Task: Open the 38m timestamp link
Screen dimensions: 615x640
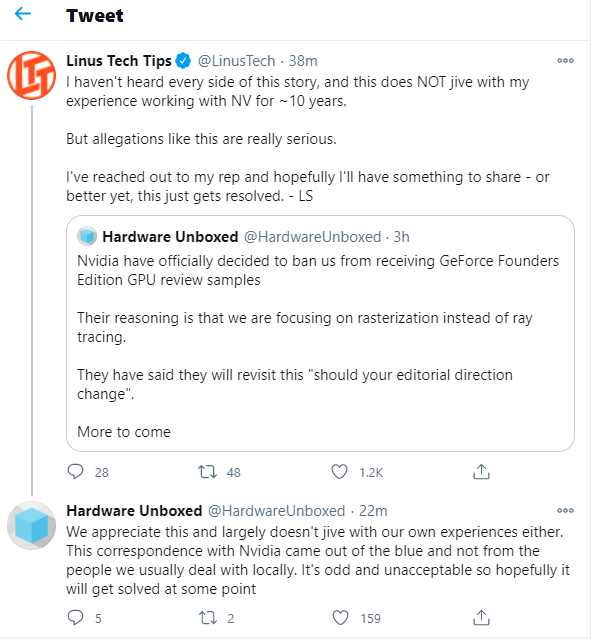Action: 303,61
